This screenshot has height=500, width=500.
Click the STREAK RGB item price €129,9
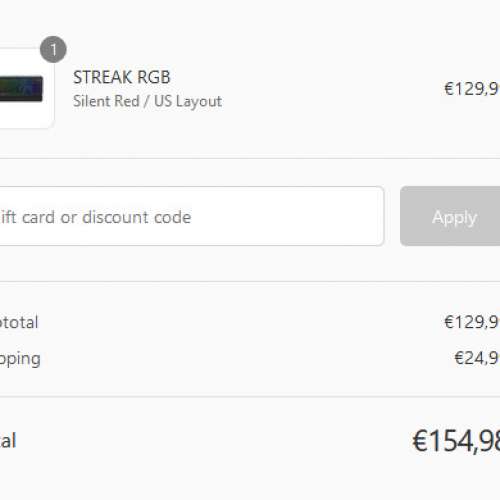click(472, 89)
